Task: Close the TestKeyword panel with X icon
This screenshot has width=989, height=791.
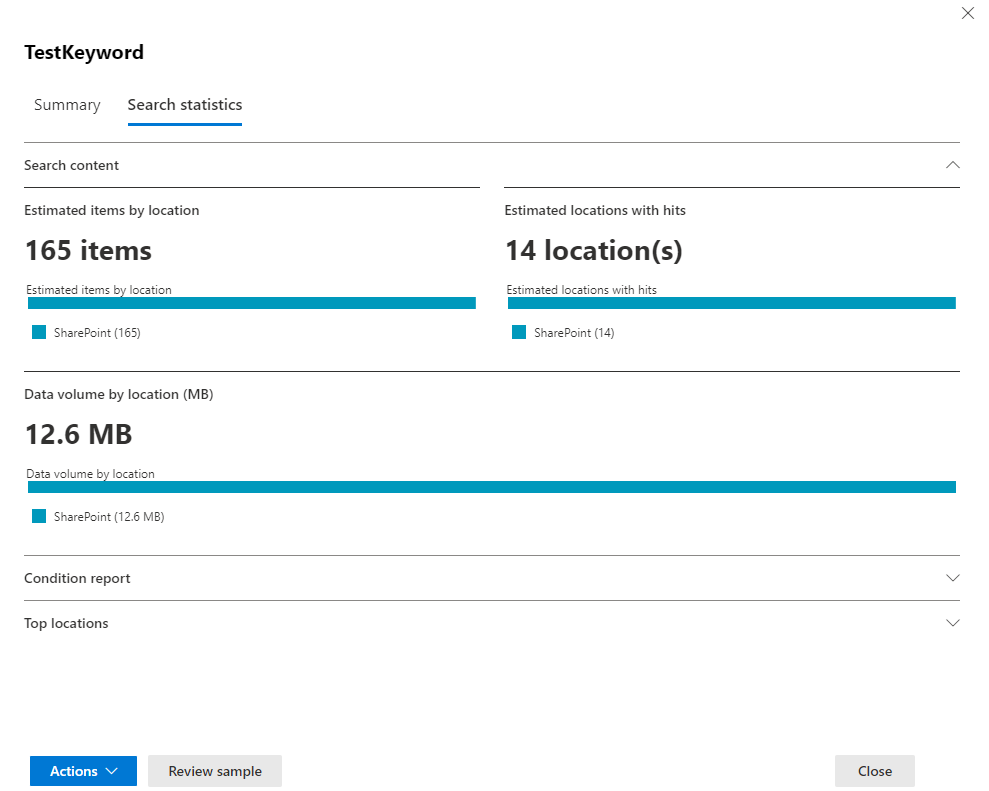Action: pos(967,14)
